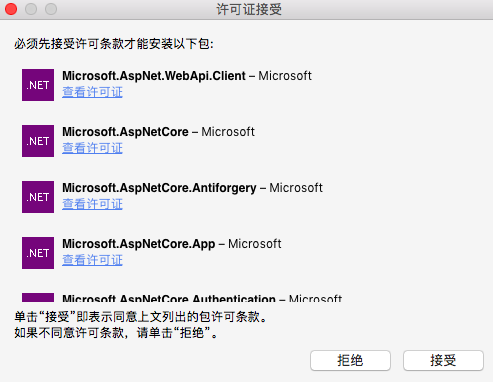View license link for Microsoft.AspNetCore.App
Screen dimensions: 493x382
coord(92,260)
